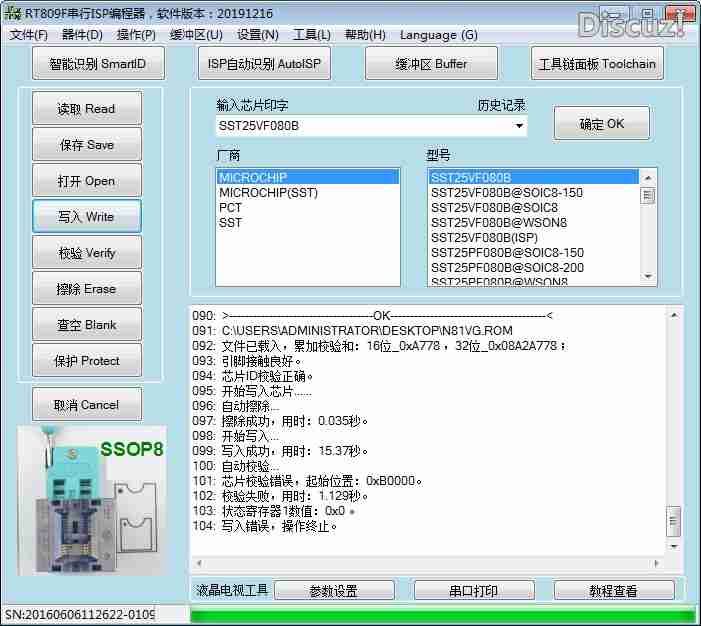
Task: Start 校验 Verify operation
Action: click(x=87, y=253)
